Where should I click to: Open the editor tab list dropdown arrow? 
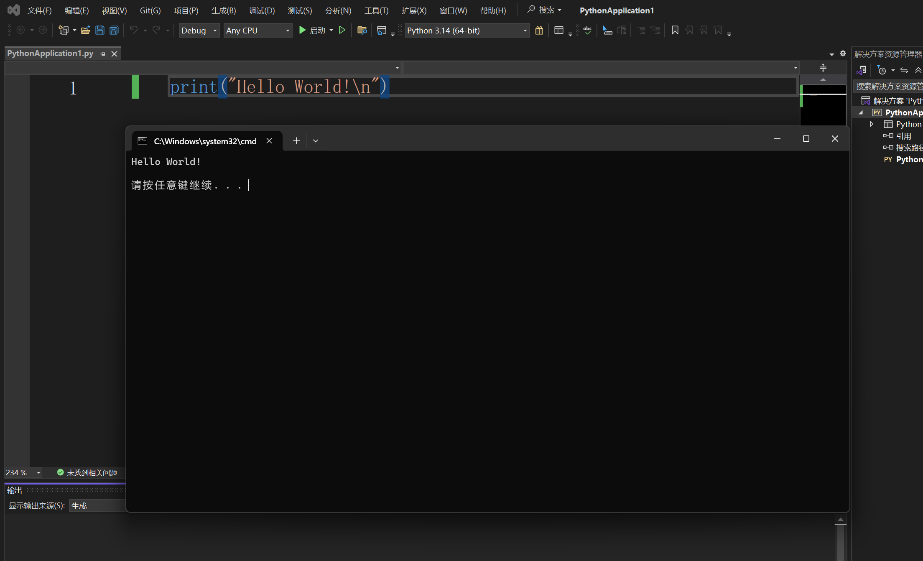point(831,54)
